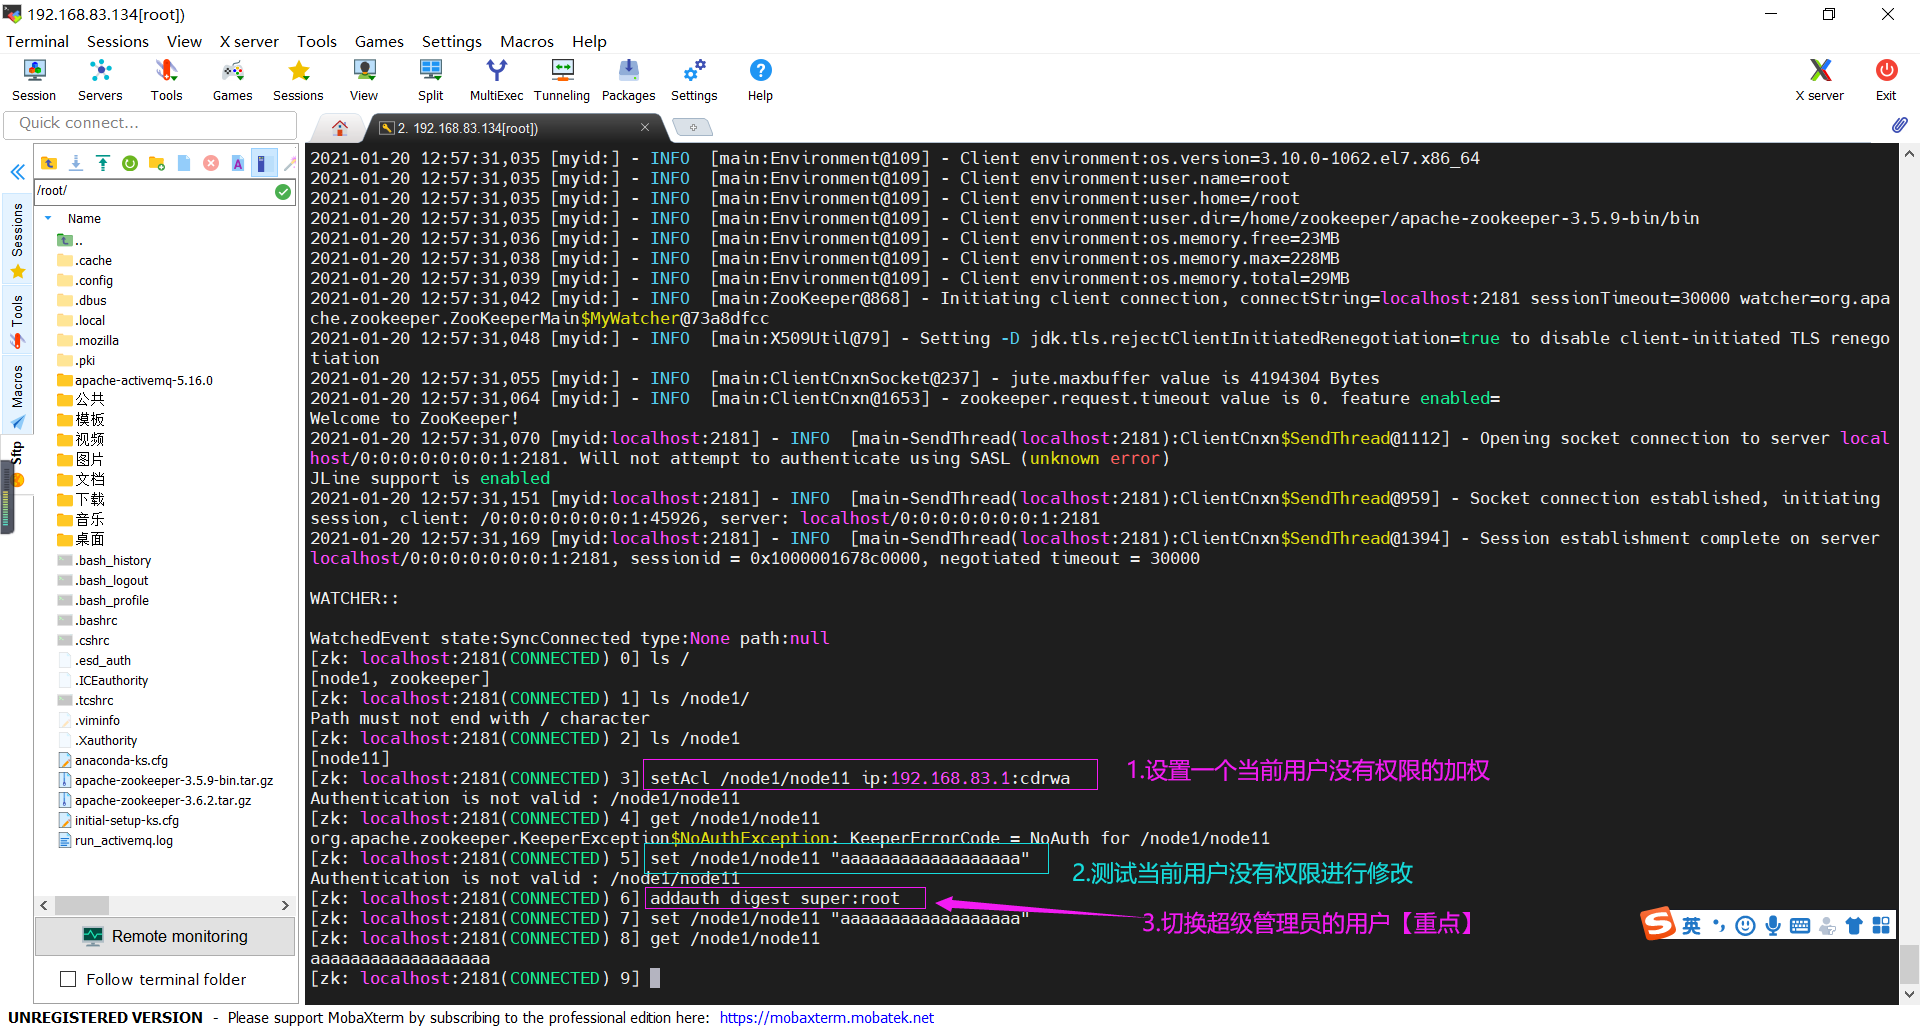The image size is (1920, 1030).
Task: Click the SFTP upload files icon
Action: 103,163
